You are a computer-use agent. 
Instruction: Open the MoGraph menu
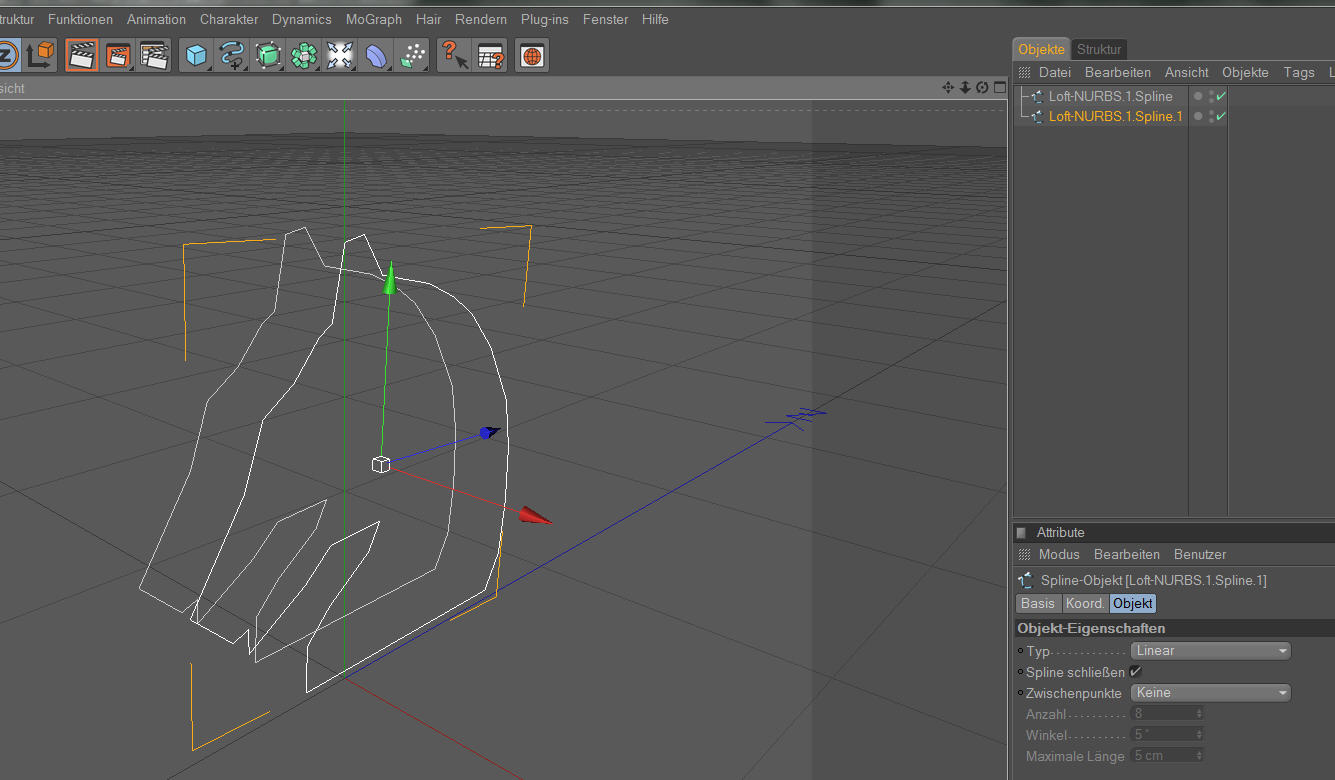click(373, 19)
